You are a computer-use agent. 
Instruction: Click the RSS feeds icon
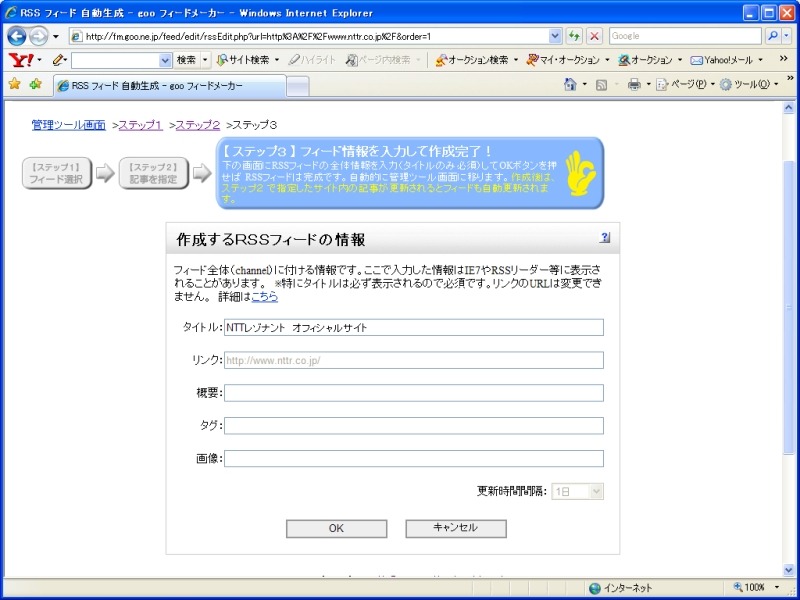[602, 85]
